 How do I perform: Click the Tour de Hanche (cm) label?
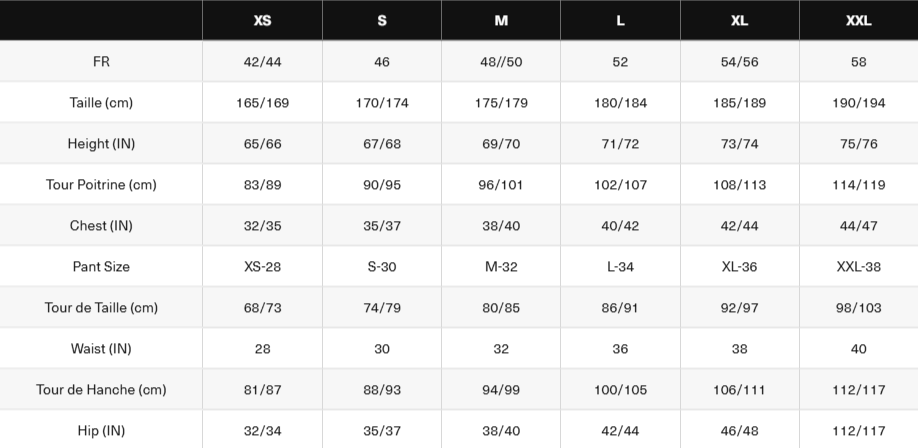[x=101, y=390]
